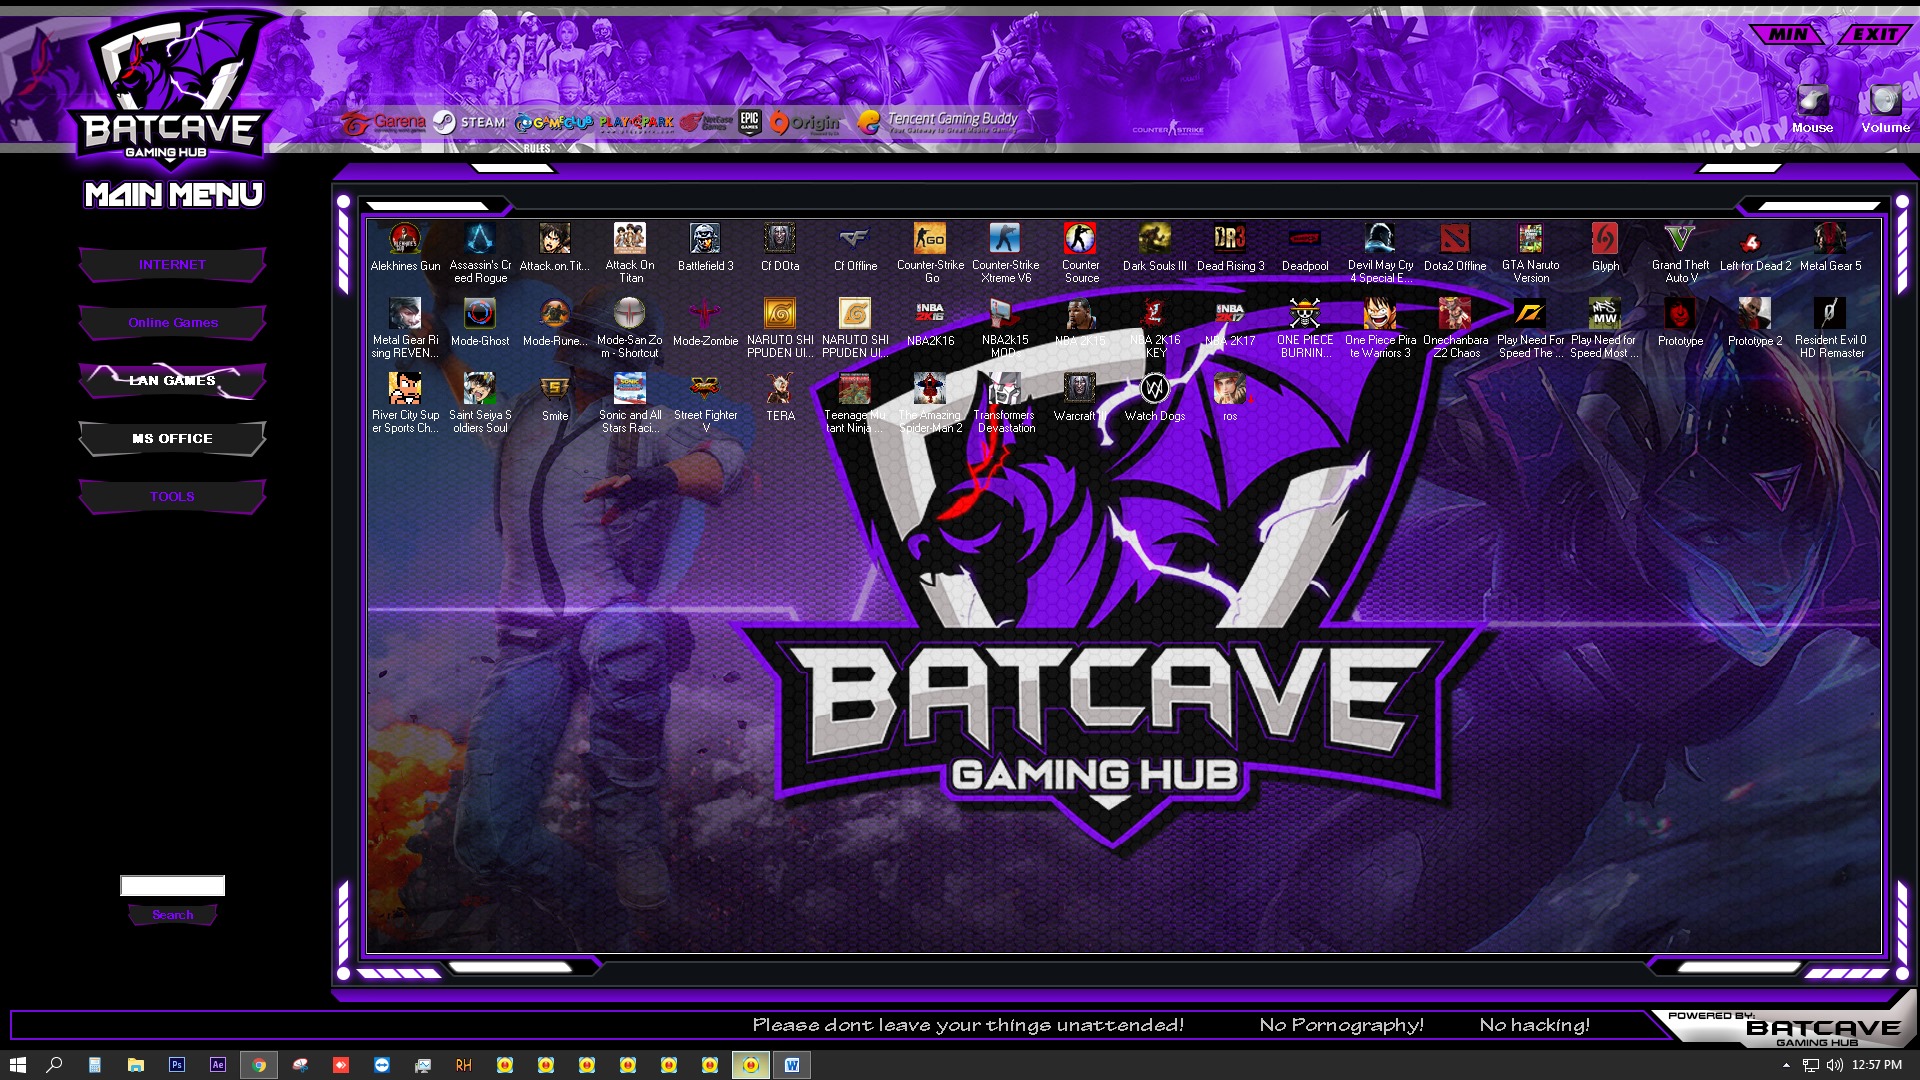Image resolution: width=1920 pixels, height=1080 pixels.
Task: Open File Explorer from the taskbar
Action: [x=136, y=1065]
